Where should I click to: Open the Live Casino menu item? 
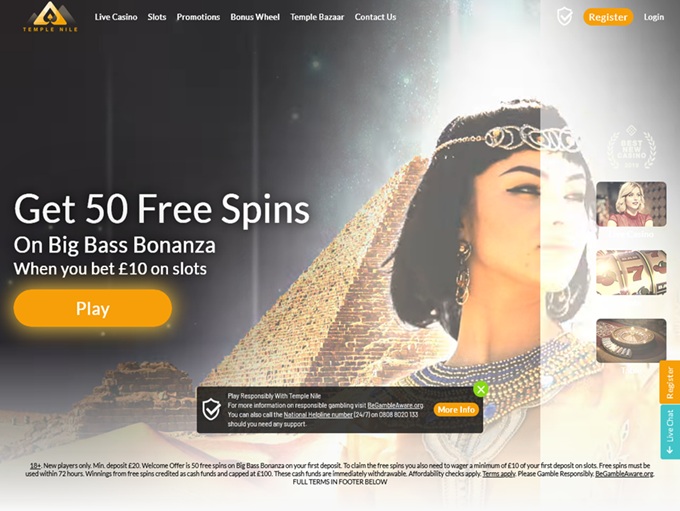[116, 17]
